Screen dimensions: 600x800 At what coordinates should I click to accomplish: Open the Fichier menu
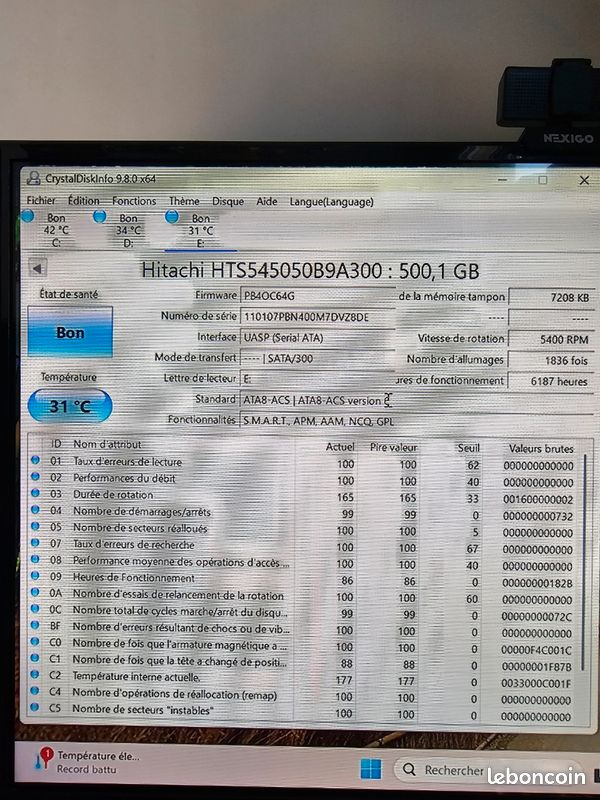41,201
